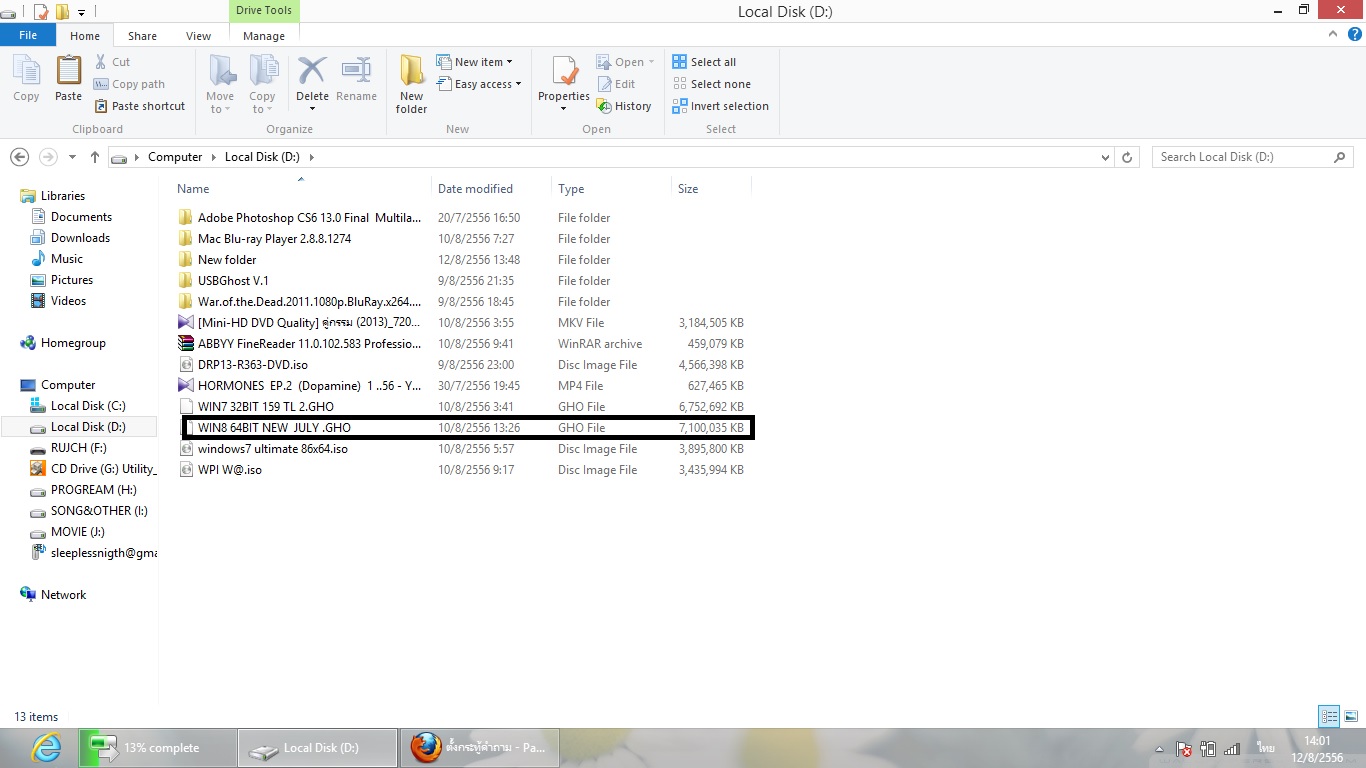Switch to the Share ribbon tab
The width and height of the screenshot is (1366, 768).
tap(142, 36)
